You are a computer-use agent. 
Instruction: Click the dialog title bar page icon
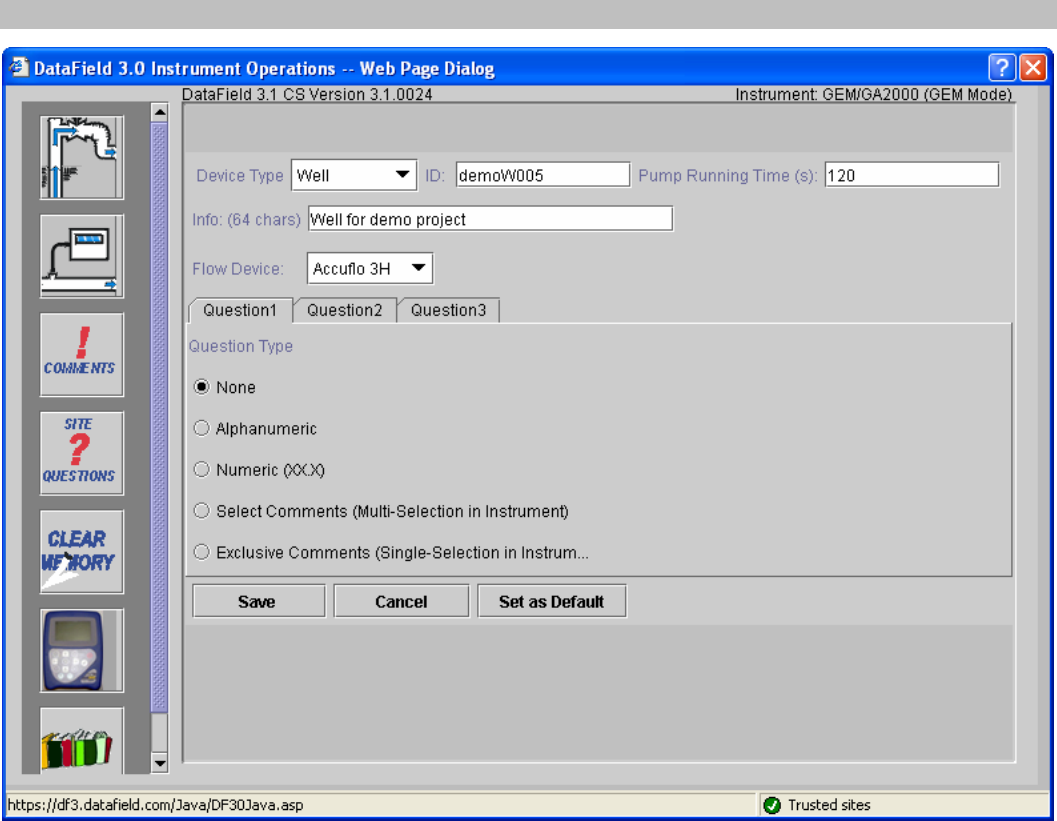[18, 67]
